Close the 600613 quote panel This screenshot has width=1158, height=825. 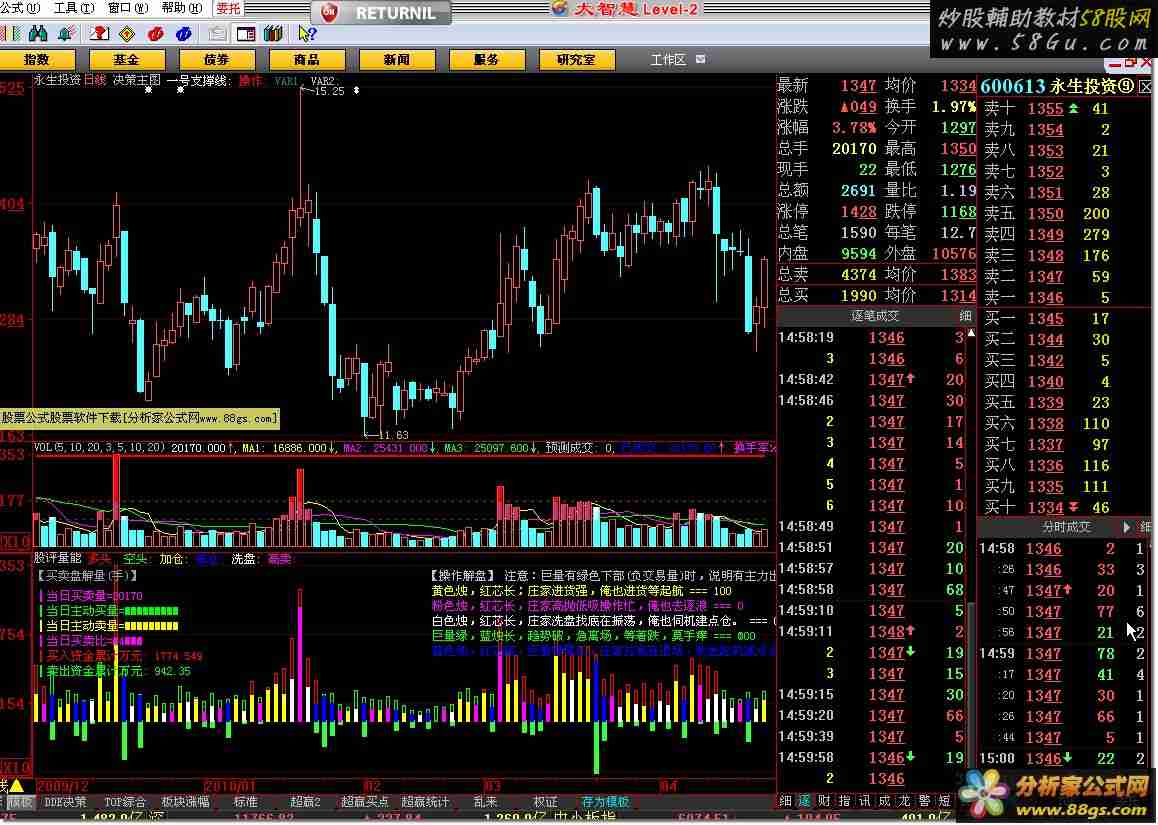[1145, 86]
